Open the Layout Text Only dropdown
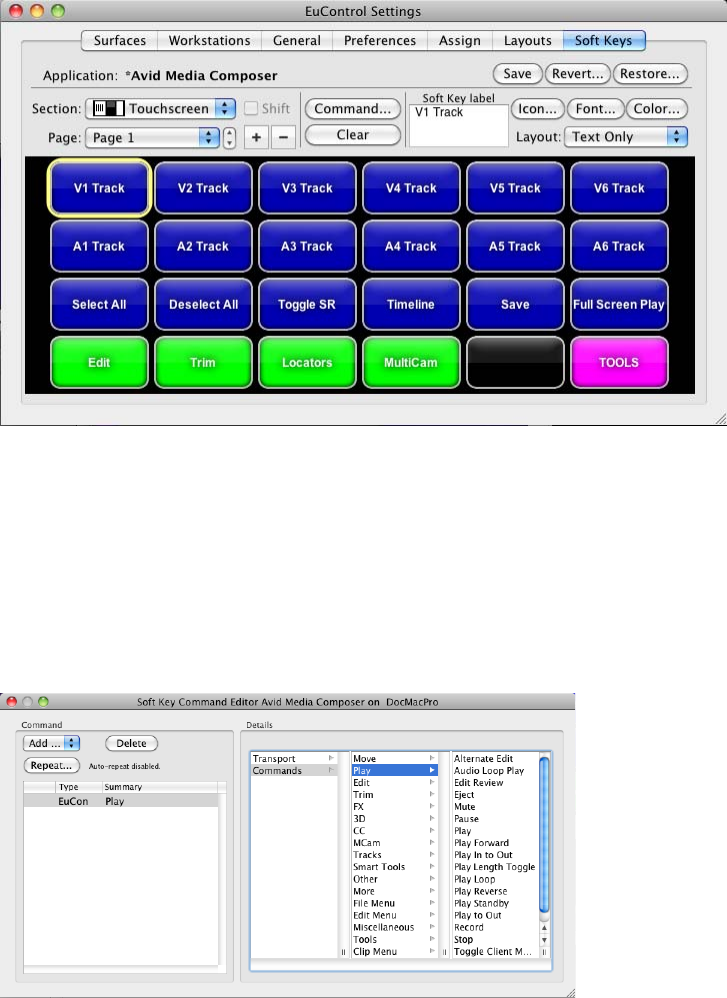 626,136
